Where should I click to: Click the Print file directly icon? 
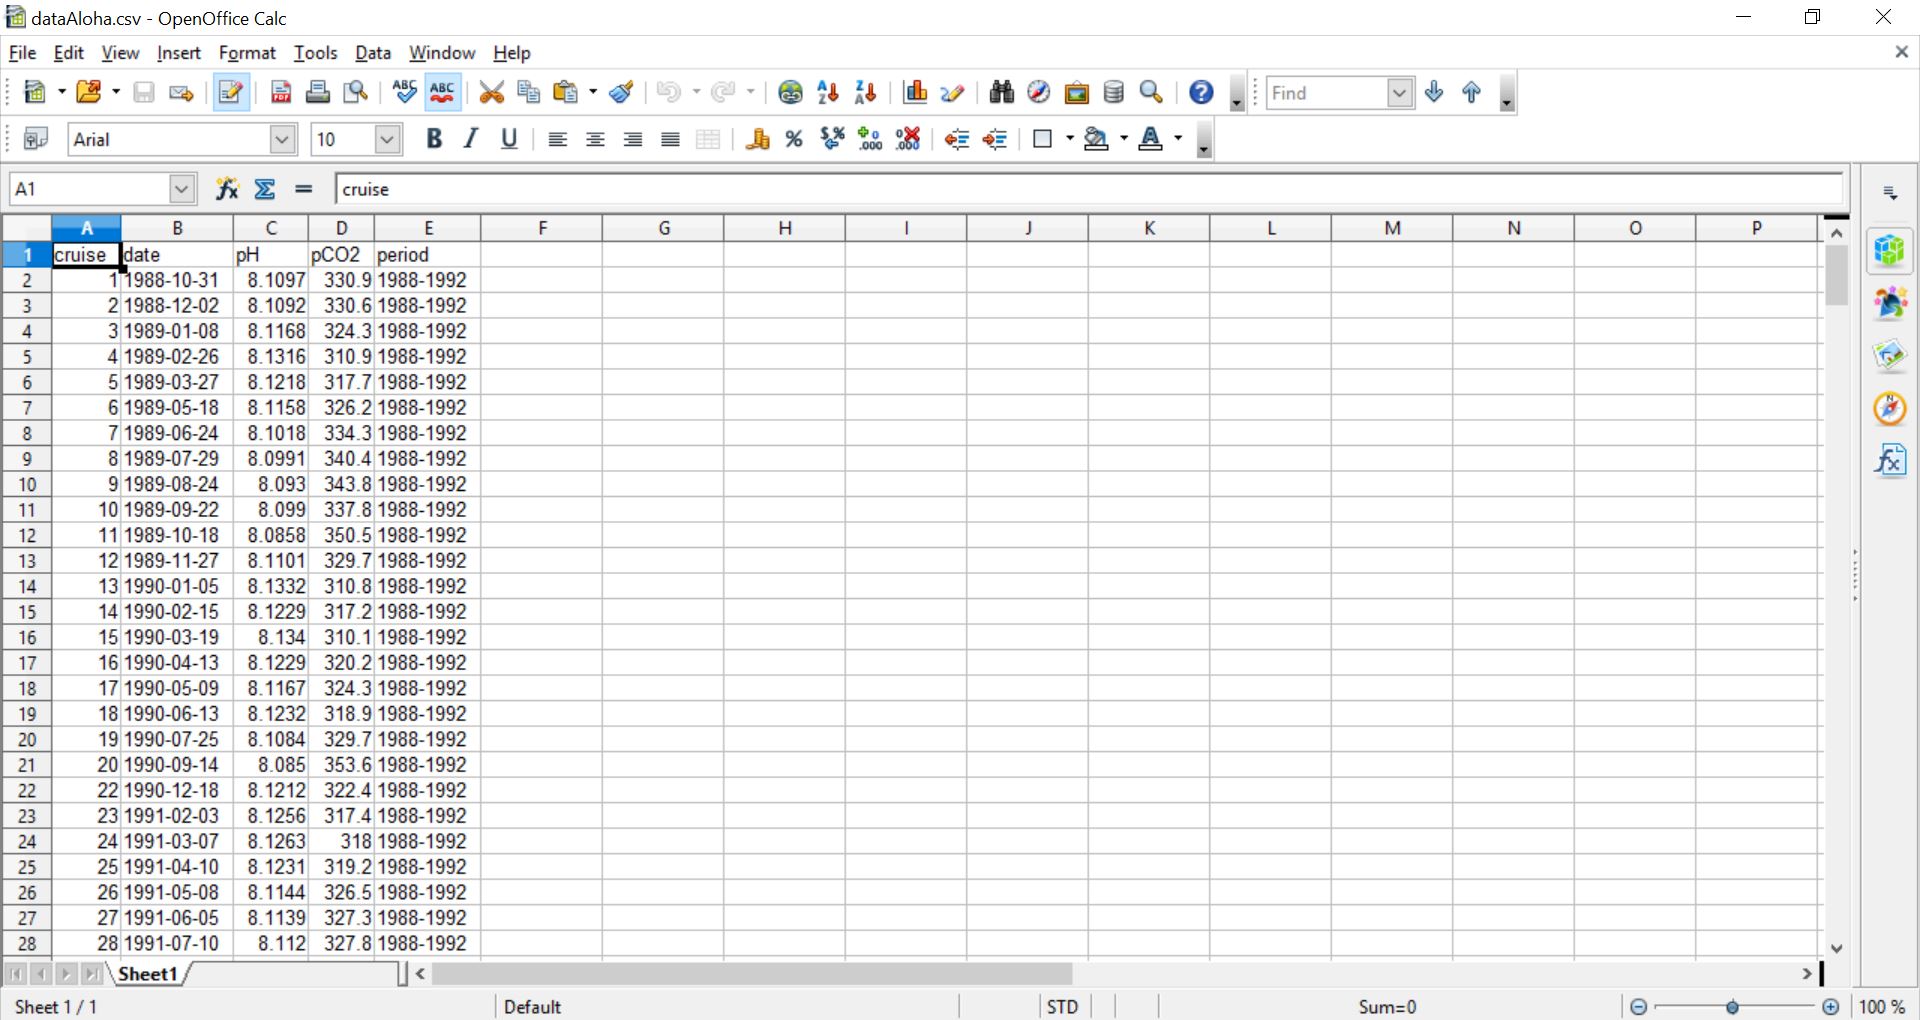(318, 92)
